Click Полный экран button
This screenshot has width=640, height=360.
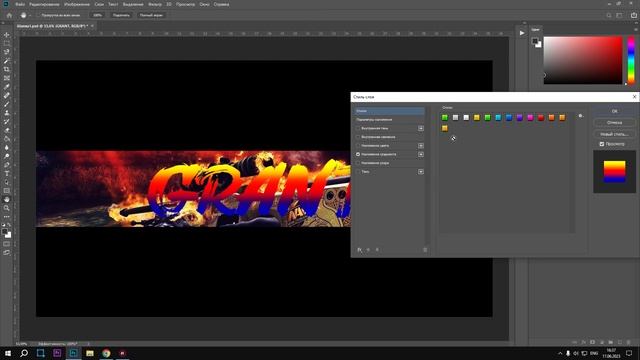coord(151,15)
